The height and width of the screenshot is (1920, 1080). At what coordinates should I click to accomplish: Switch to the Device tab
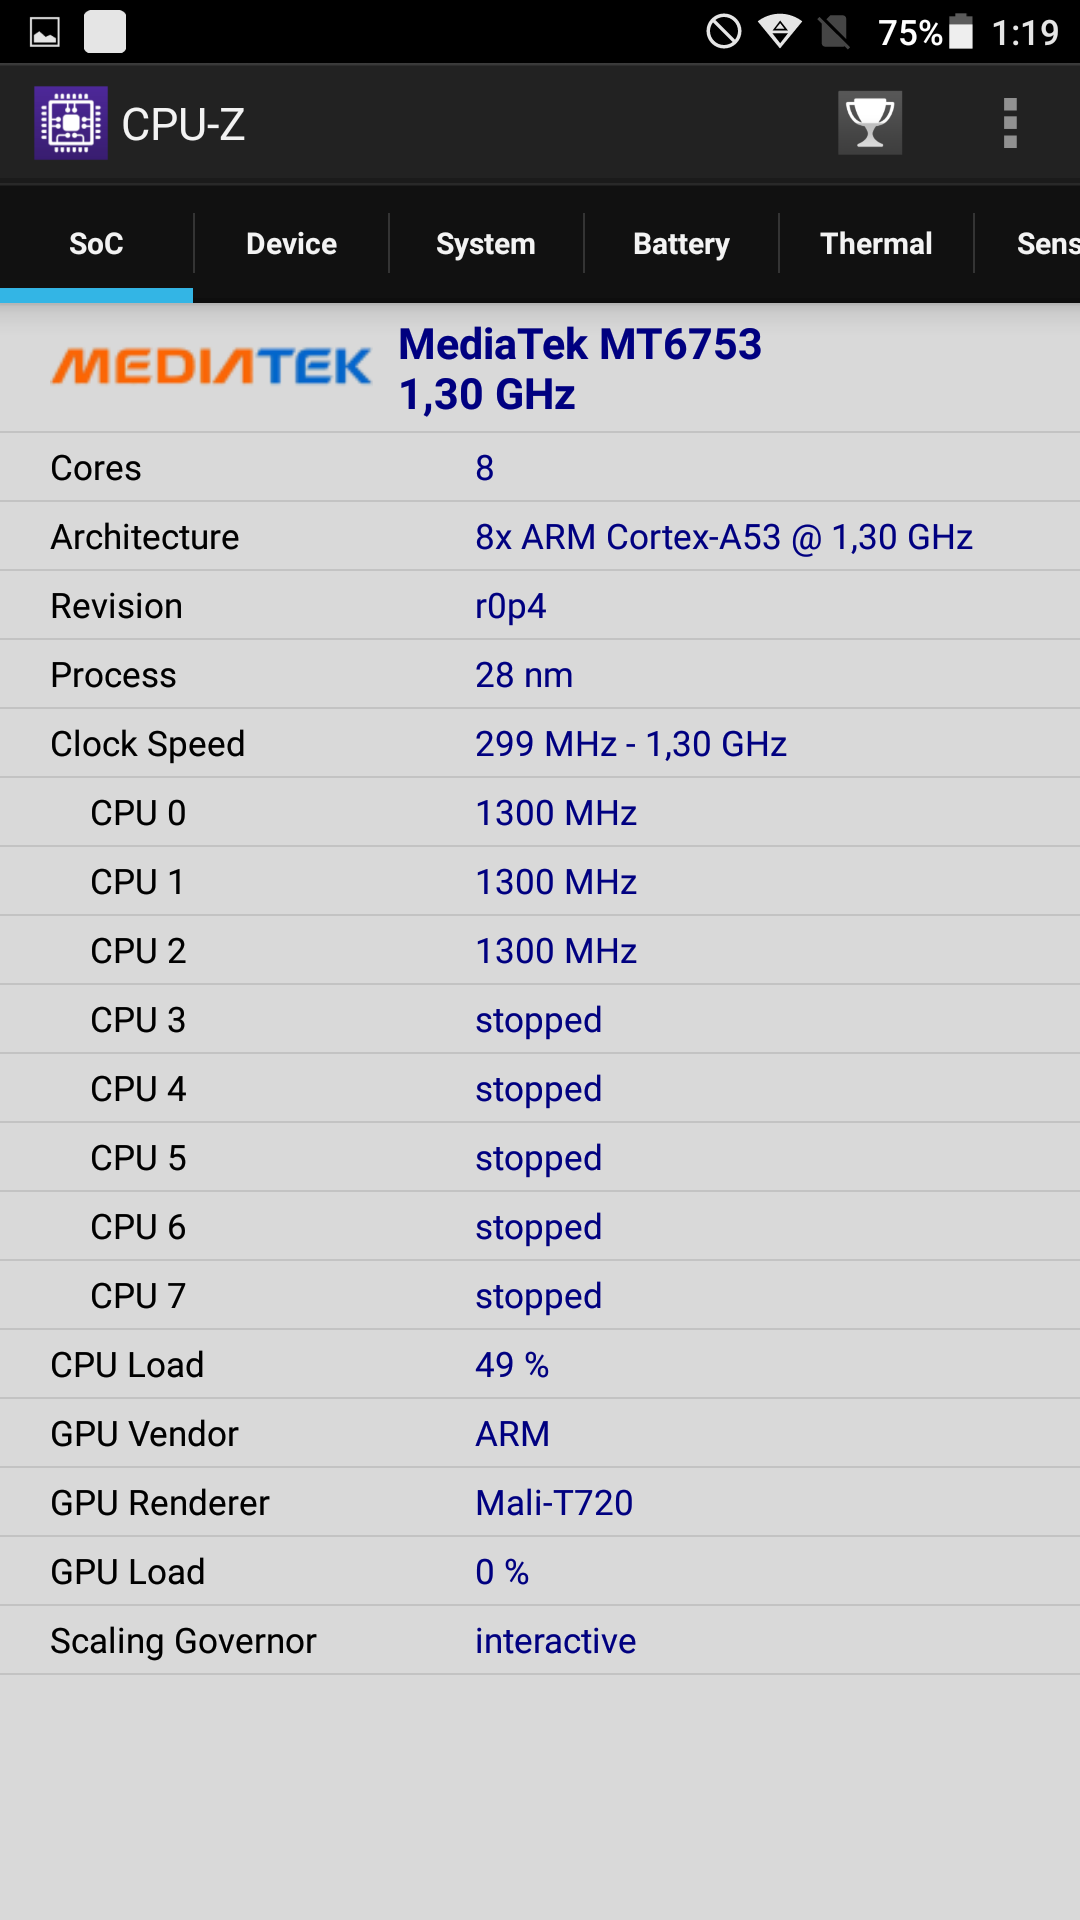291,243
